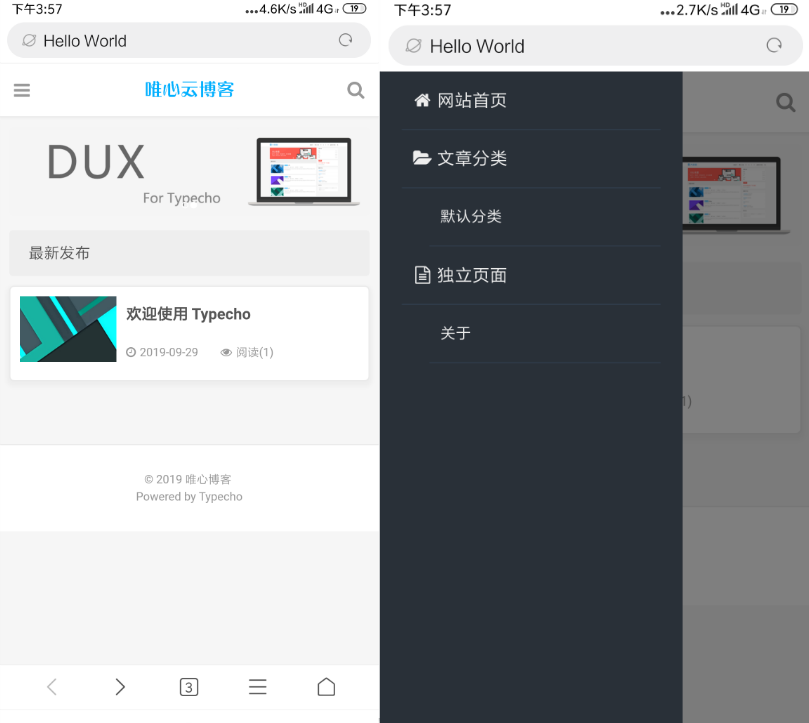
Task: Tap the search magnifier in left screen header
Action: click(x=355, y=90)
